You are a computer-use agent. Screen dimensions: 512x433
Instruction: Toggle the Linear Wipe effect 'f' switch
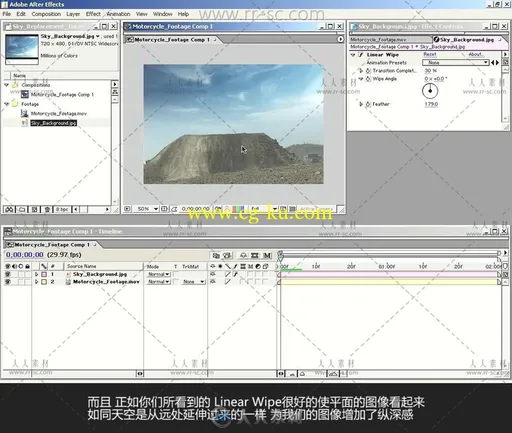pos(360,55)
